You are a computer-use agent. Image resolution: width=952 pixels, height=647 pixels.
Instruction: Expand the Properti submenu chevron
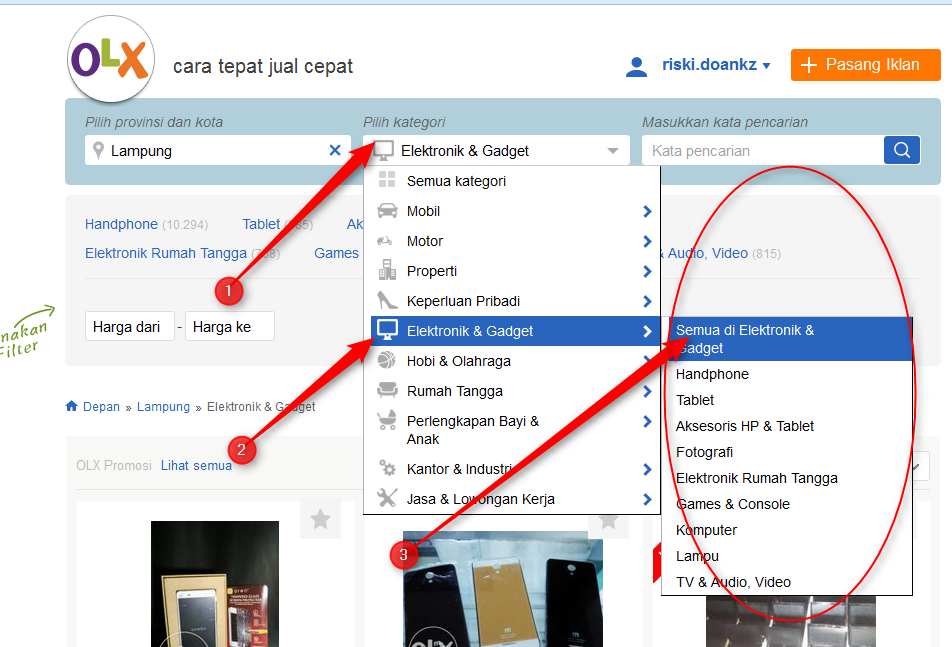pyautogui.click(x=647, y=271)
